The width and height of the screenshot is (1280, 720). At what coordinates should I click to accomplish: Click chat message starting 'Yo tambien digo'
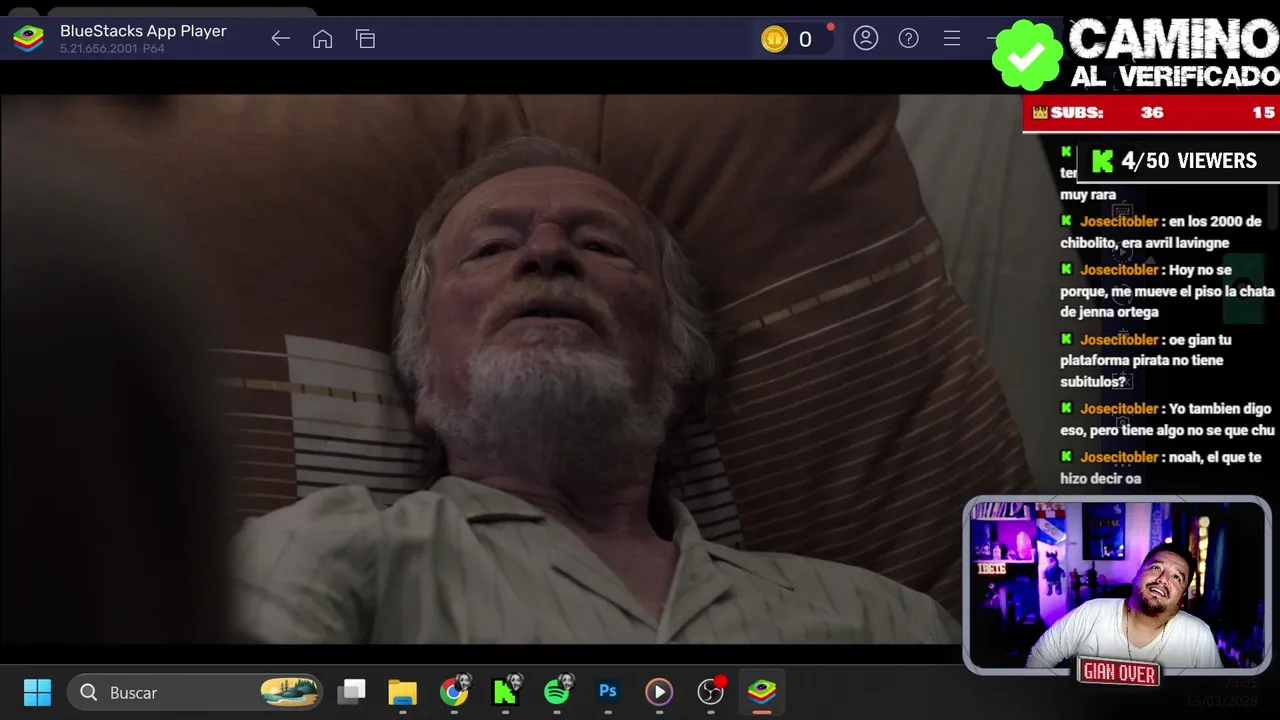pyautogui.click(x=1167, y=419)
